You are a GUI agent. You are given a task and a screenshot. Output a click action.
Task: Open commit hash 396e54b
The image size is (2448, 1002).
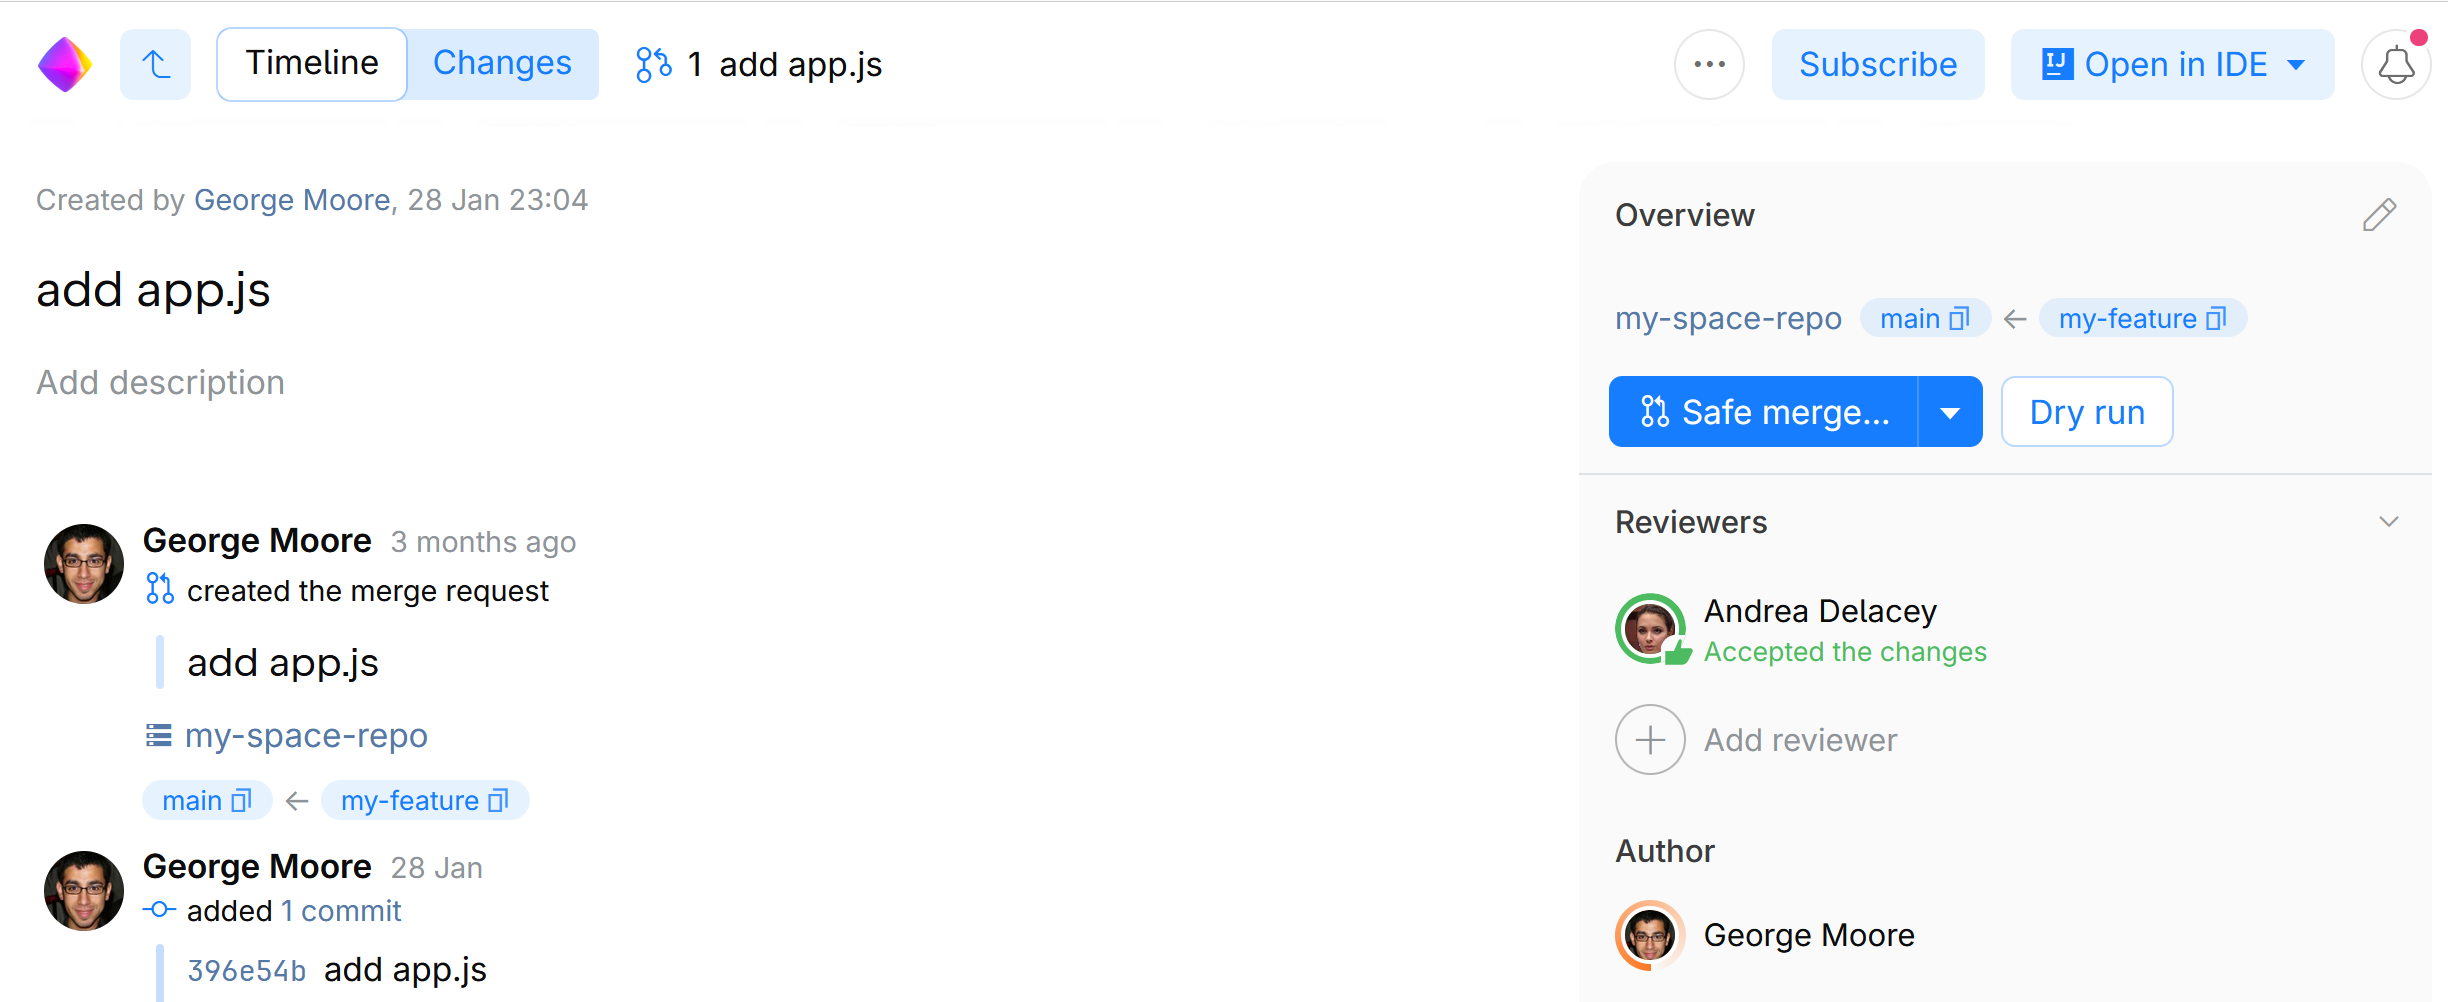(246, 971)
